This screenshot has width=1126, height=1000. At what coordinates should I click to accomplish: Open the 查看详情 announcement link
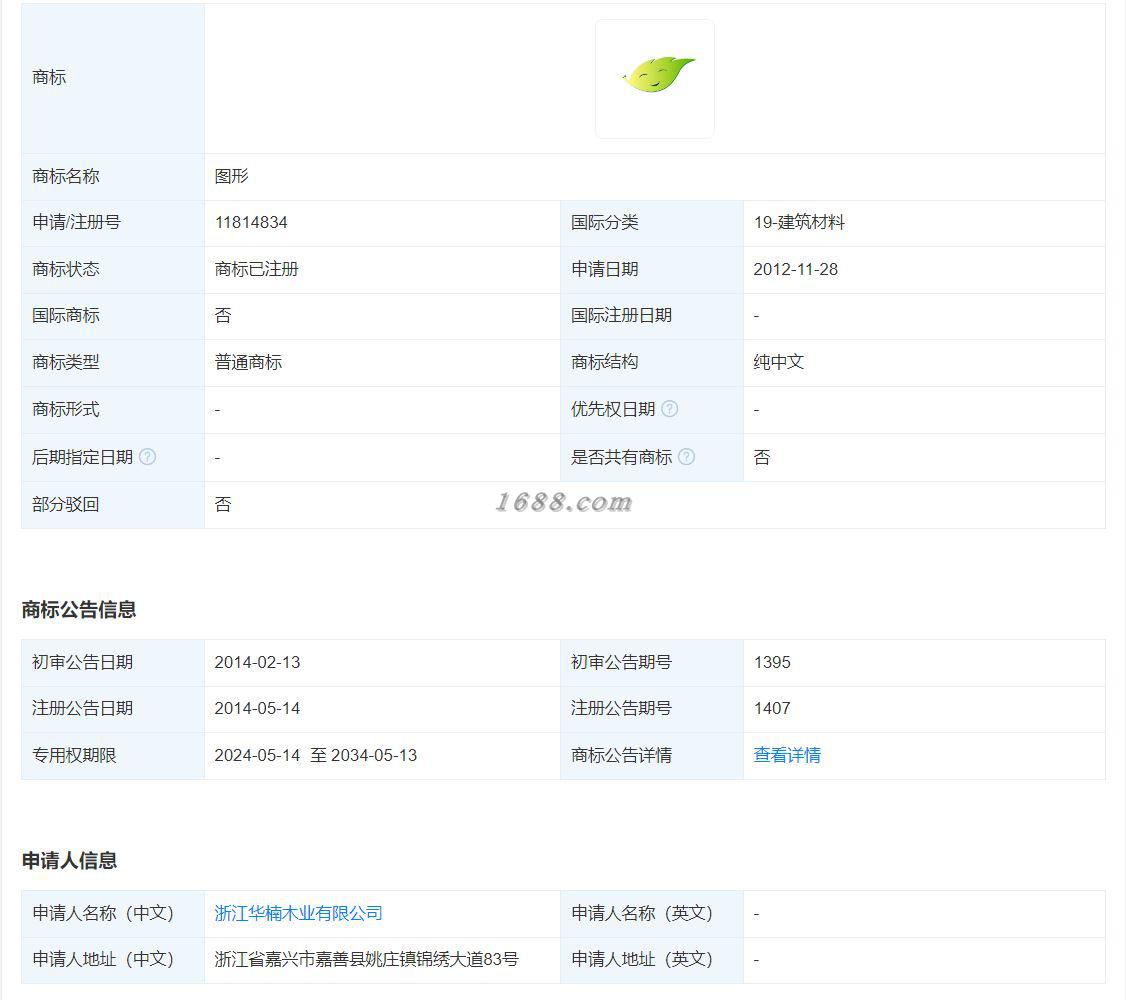click(x=787, y=755)
